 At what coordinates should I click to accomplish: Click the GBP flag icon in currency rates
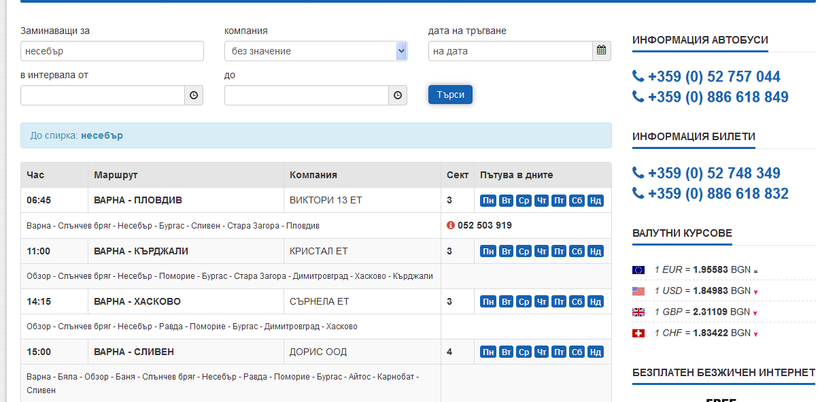point(639,312)
